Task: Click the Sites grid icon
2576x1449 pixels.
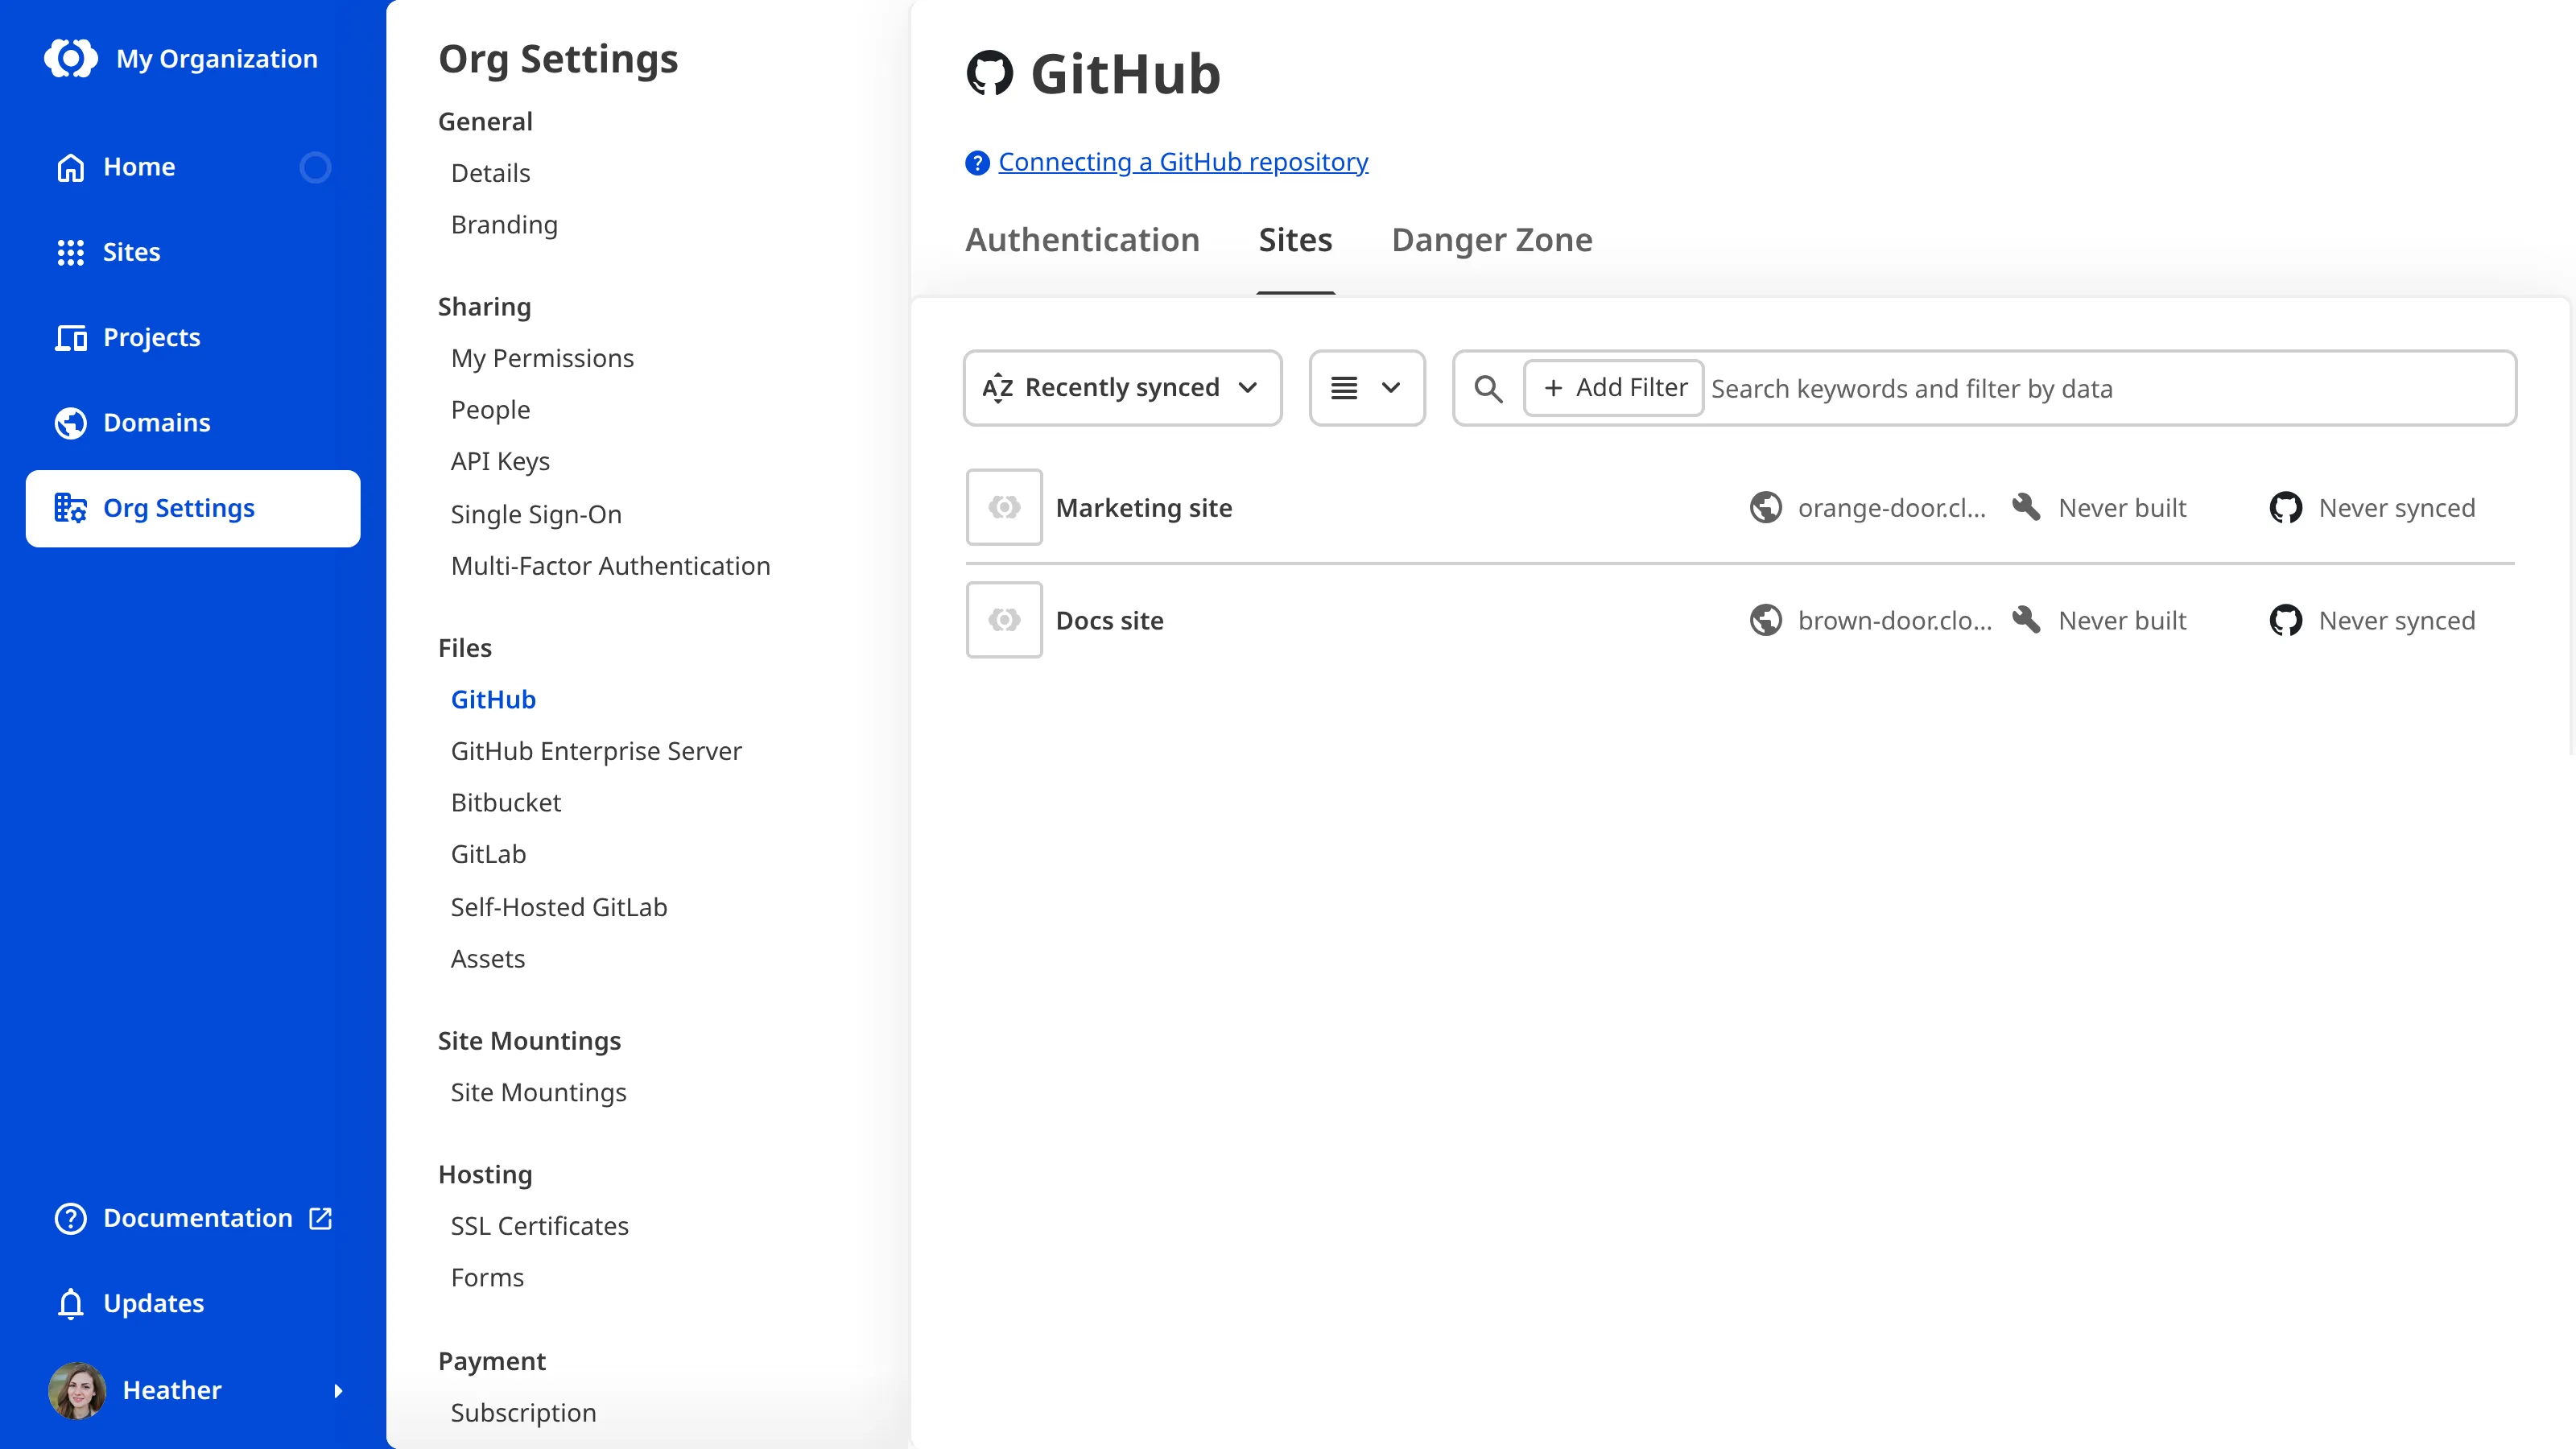Action: tap(70, 252)
